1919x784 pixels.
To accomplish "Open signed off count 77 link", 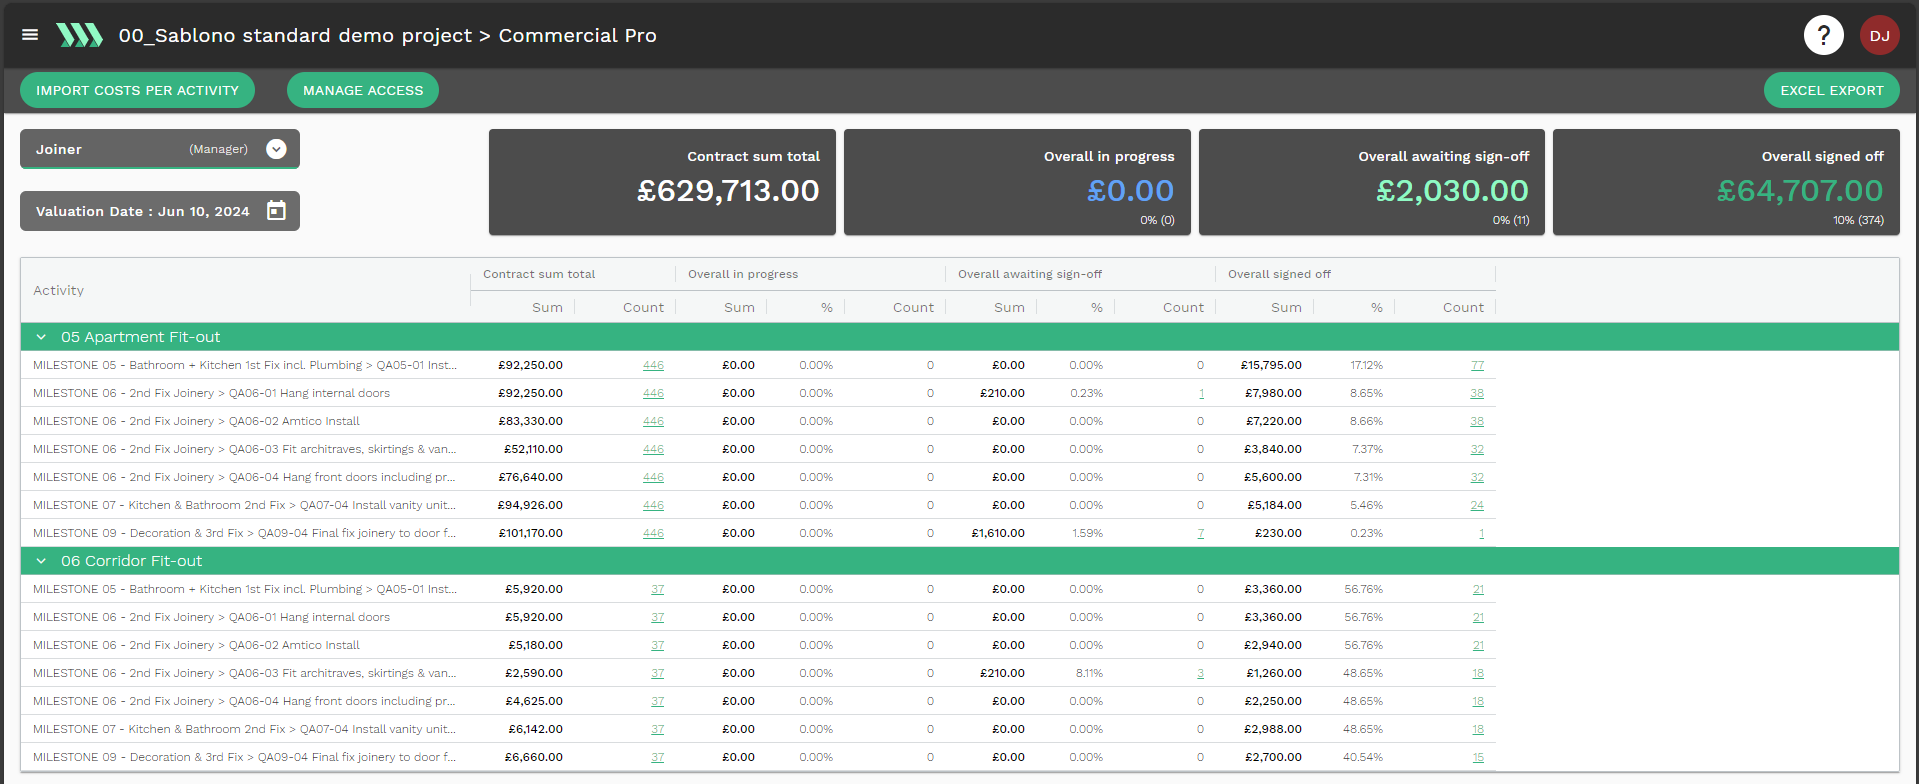I will 1477,365.
